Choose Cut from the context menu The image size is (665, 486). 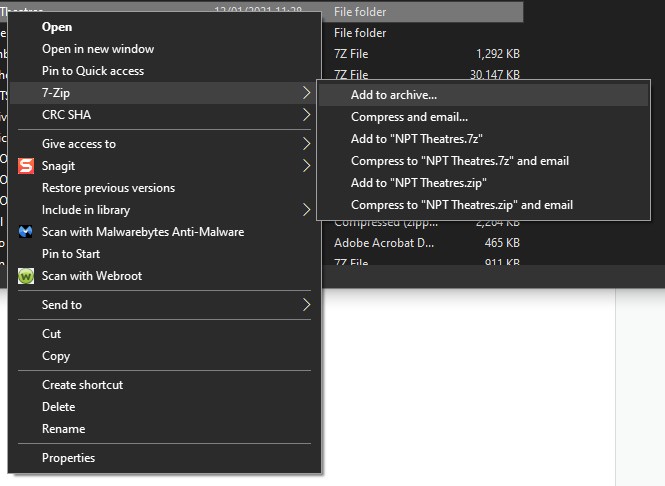pos(165,334)
